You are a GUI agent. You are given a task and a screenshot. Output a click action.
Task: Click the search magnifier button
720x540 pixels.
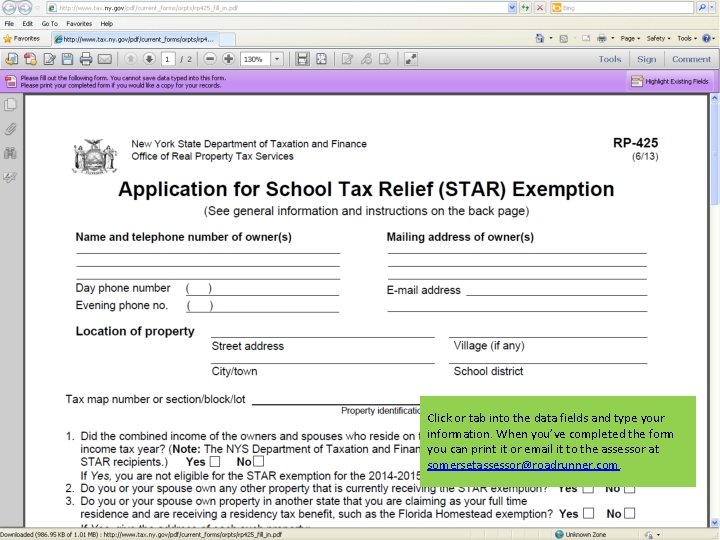tap(702, 7)
